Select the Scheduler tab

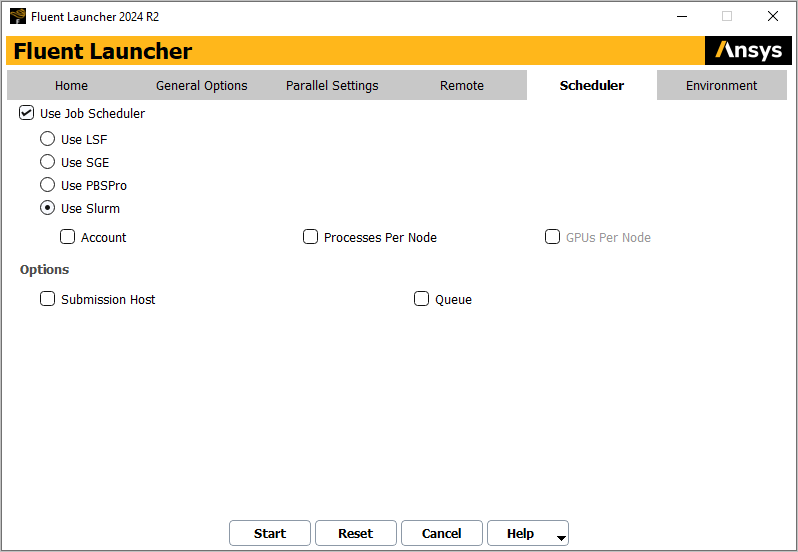(592, 85)
